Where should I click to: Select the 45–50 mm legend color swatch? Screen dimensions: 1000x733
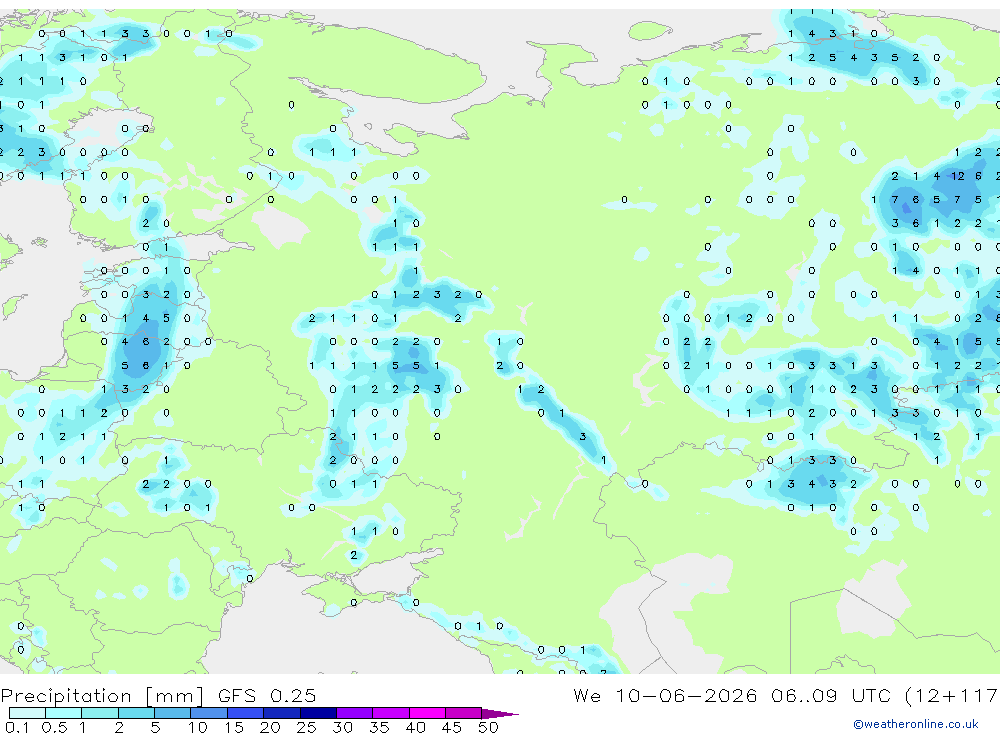point(463,713)
